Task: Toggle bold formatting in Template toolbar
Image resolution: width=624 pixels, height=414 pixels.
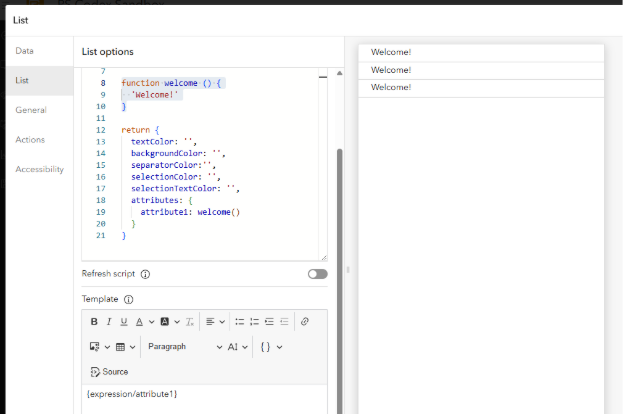Action: point(94,322)
